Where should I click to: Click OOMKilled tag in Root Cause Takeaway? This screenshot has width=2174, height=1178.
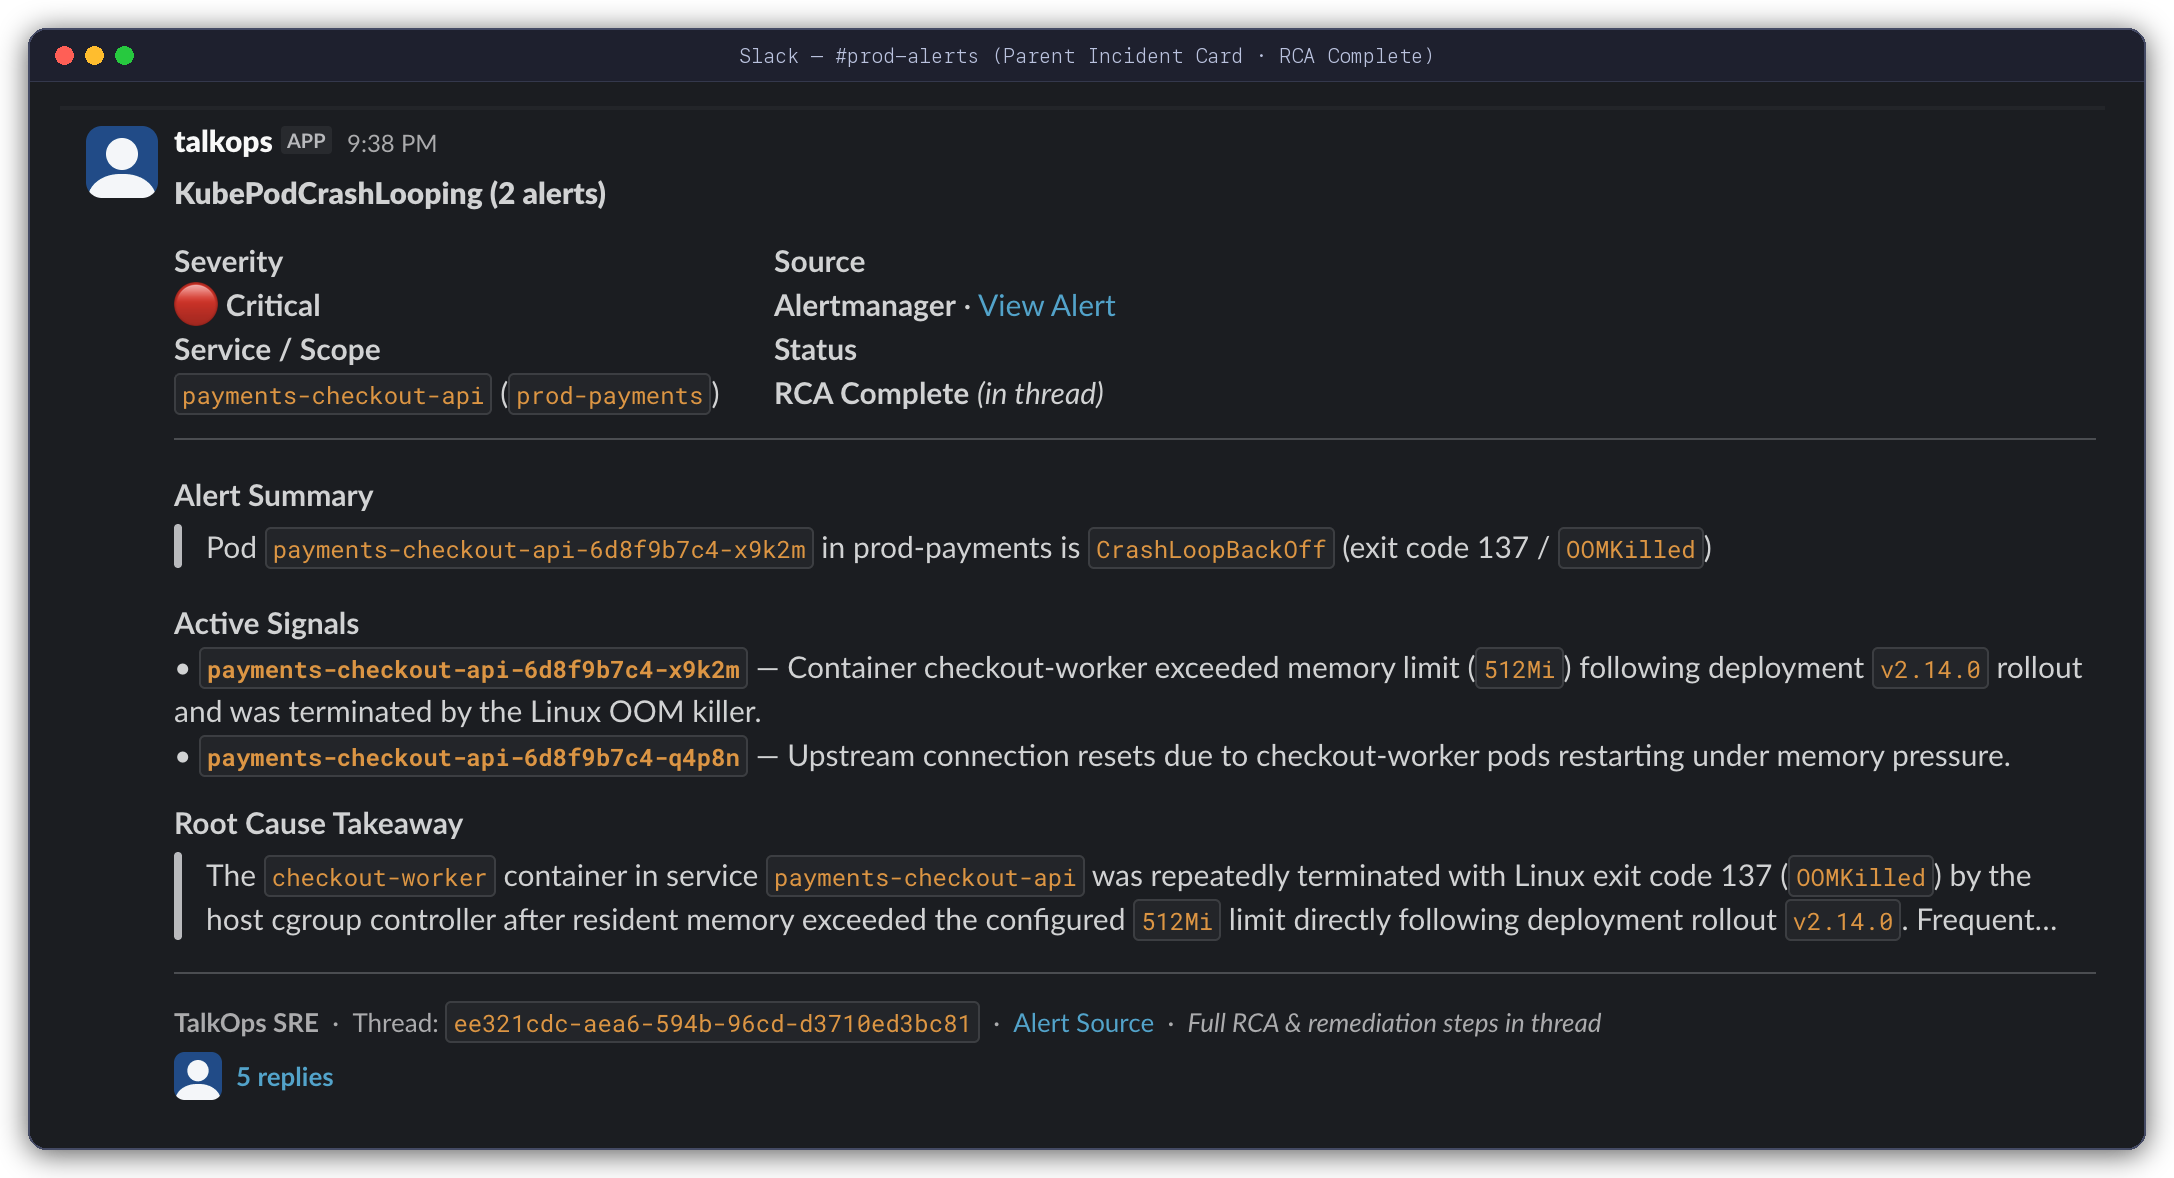point(1860,877)
